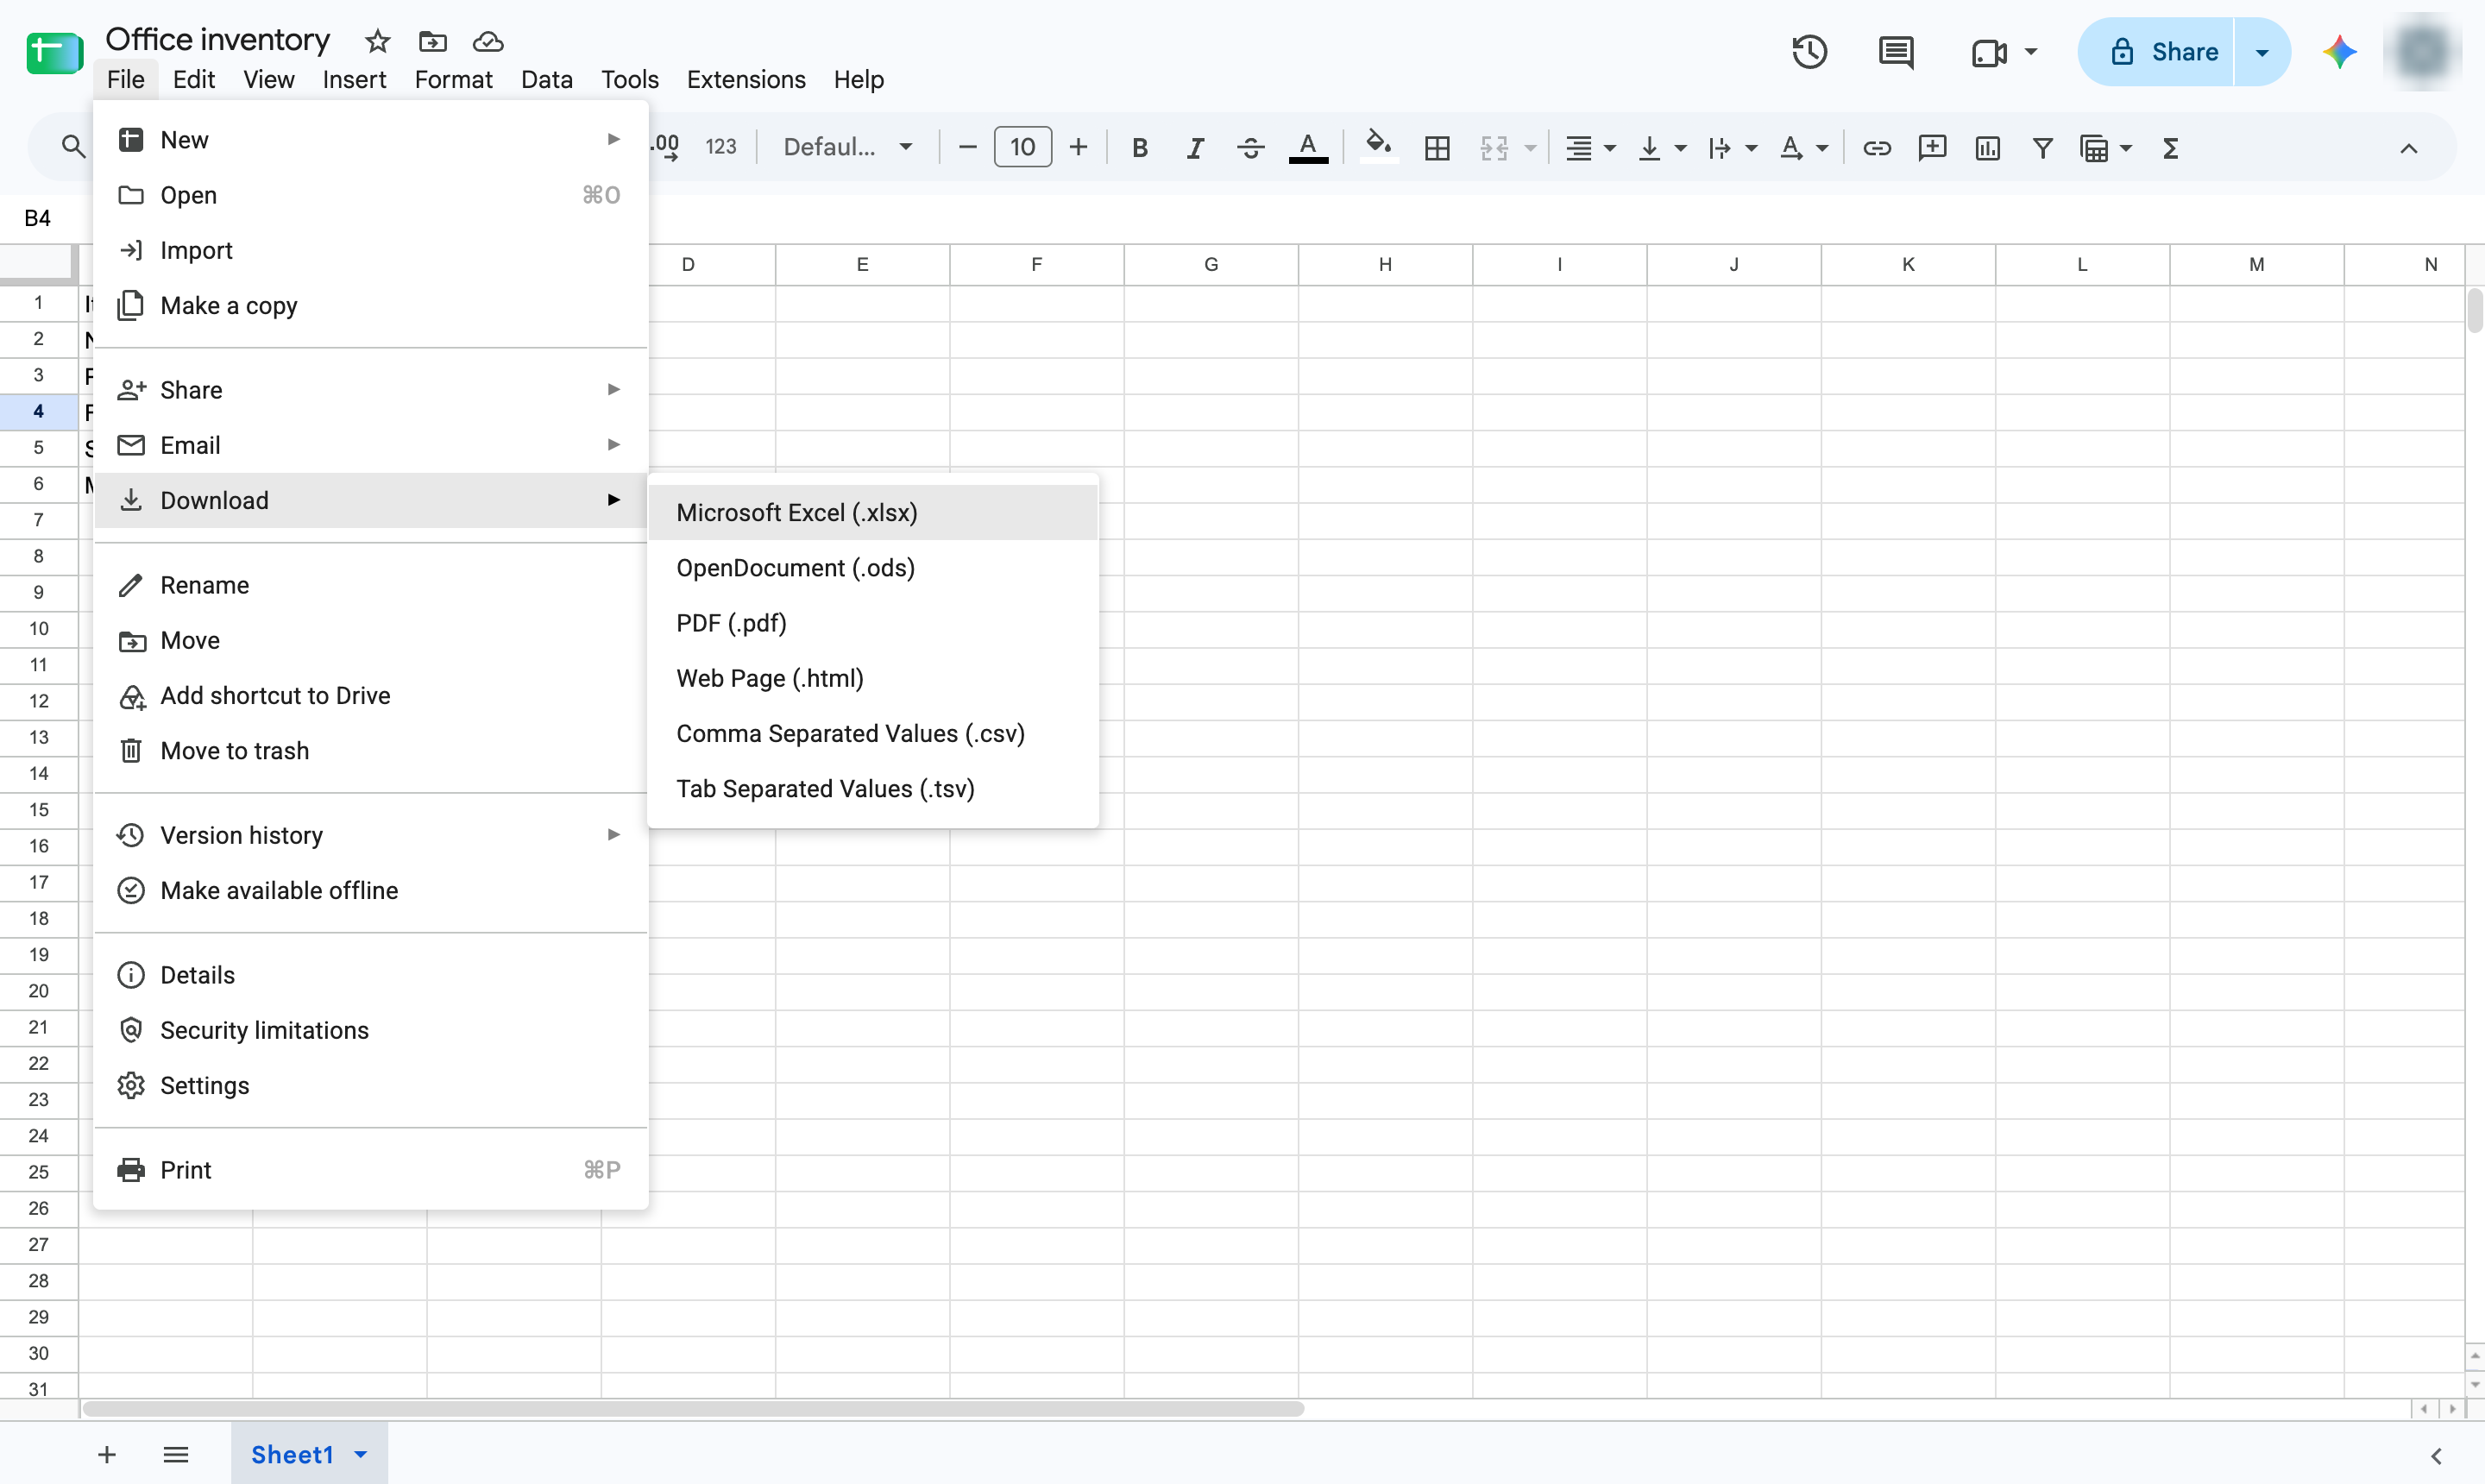Show all sheets list button
2485x1484 pixels.
pos(176,1455)
